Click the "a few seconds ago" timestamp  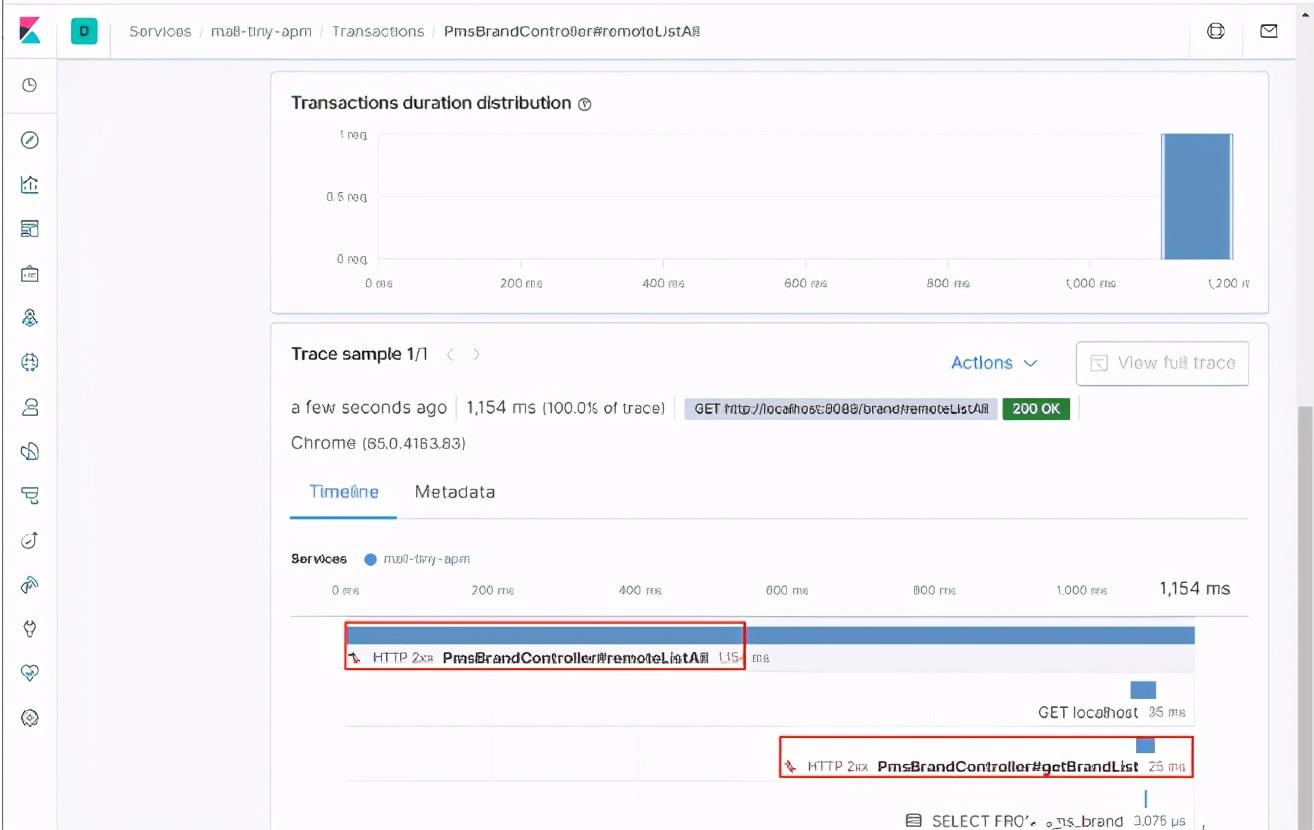point(369,408)
